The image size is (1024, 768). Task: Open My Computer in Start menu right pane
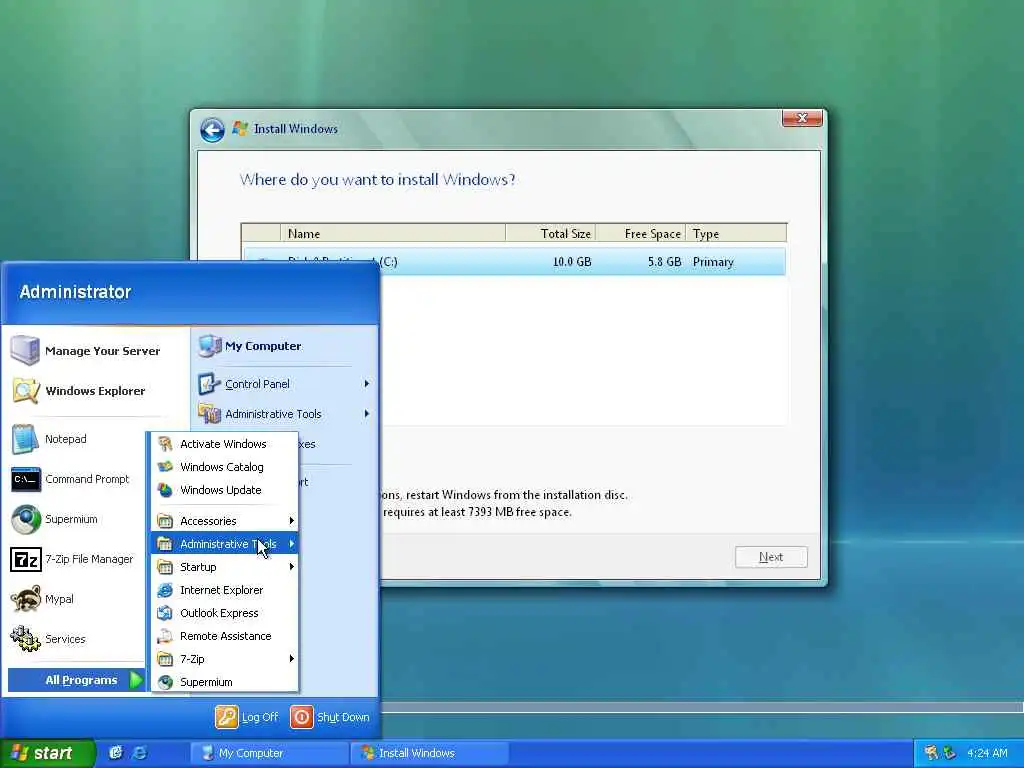pos(263,346)
